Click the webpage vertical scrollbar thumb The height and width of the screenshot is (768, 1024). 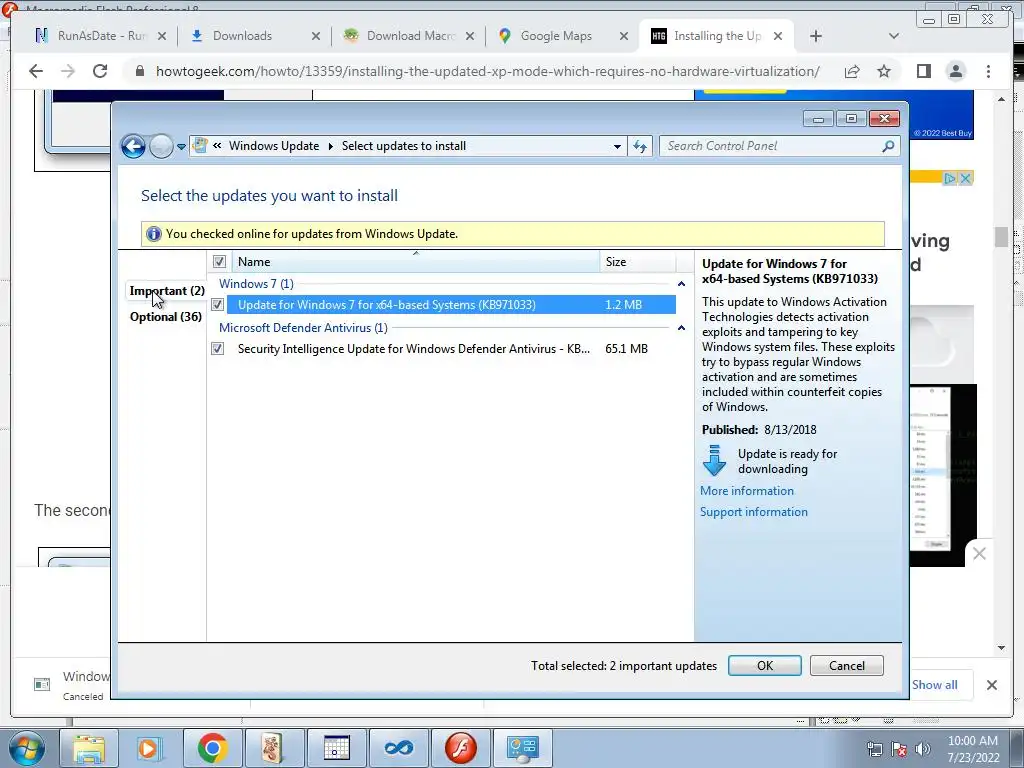coord(1001,237)
